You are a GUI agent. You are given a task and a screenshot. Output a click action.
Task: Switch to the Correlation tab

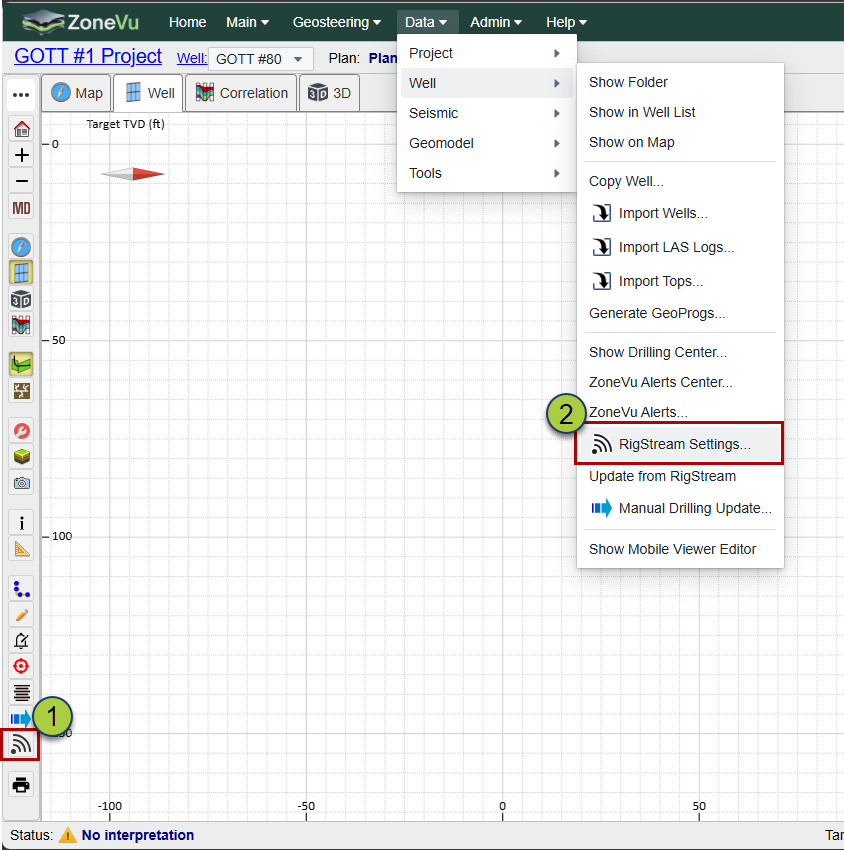pyautogui.click(x=241, y=93)
